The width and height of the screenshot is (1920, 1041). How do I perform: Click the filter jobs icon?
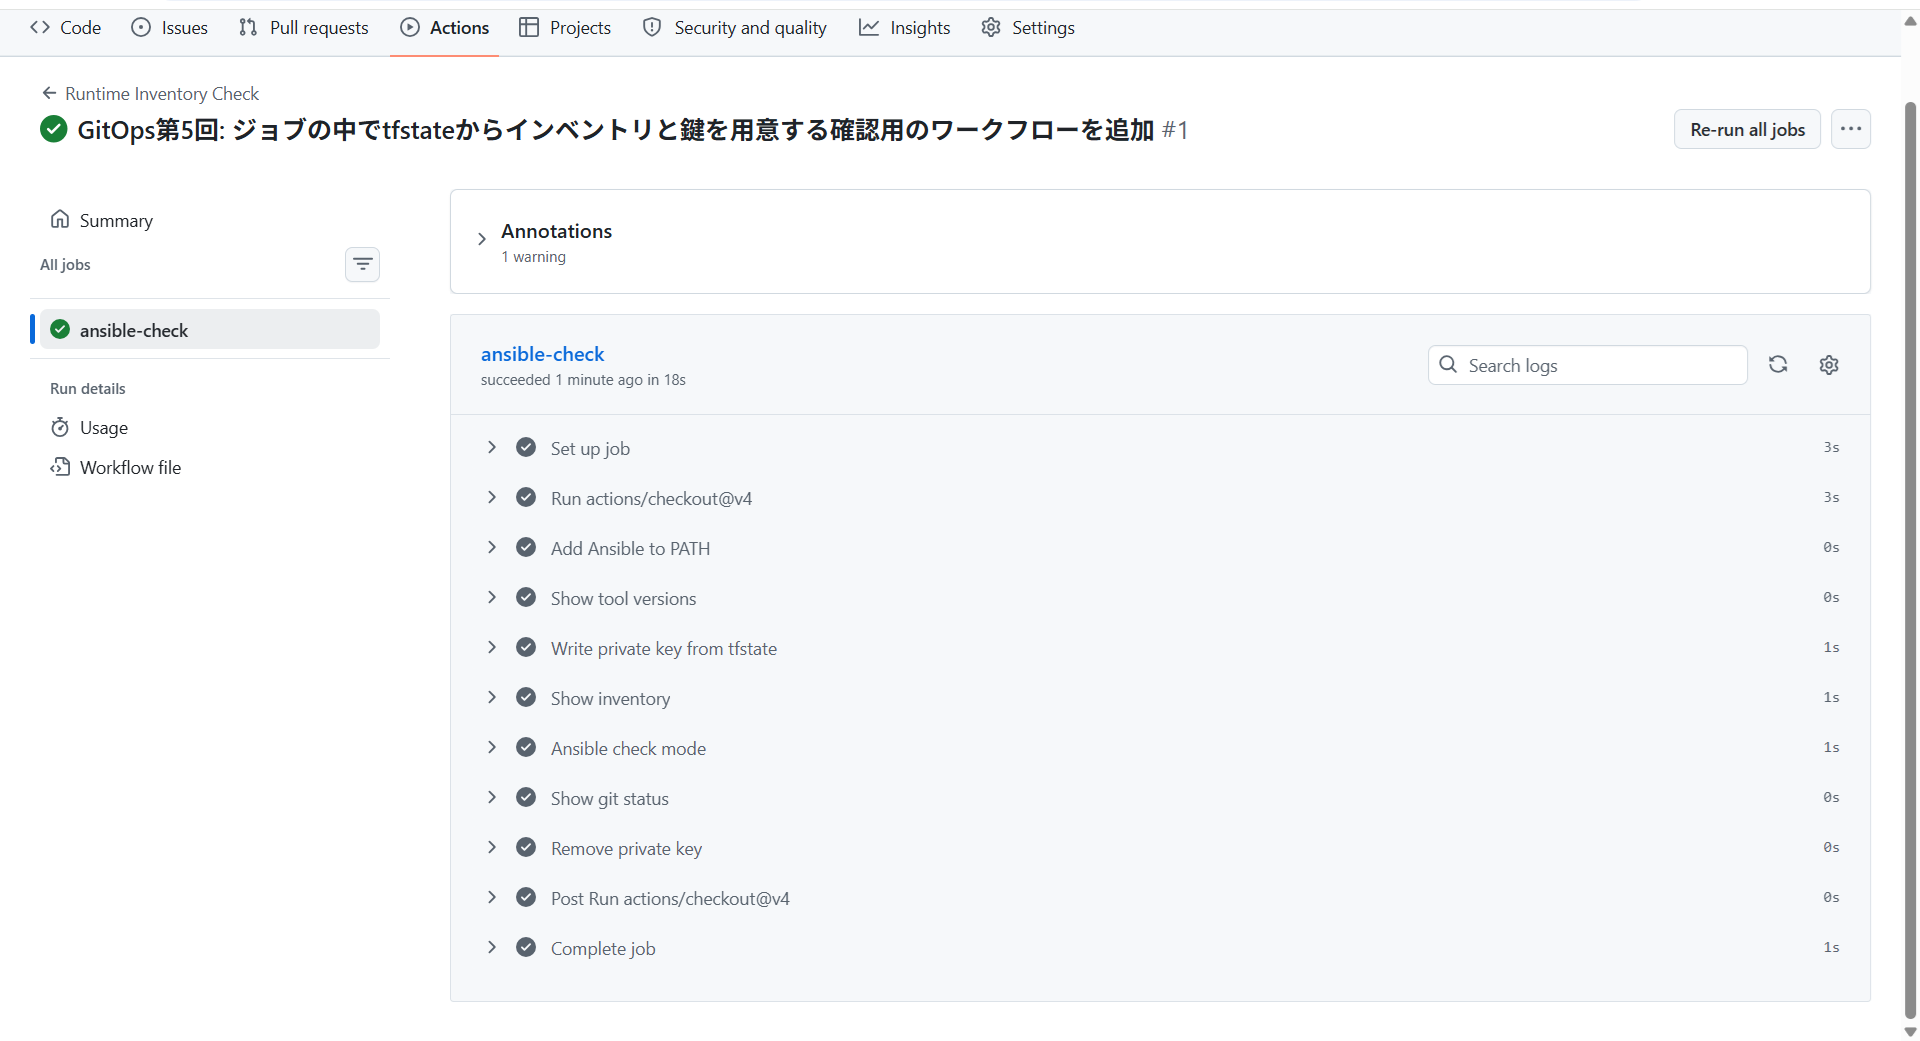(x=362, y=265)
